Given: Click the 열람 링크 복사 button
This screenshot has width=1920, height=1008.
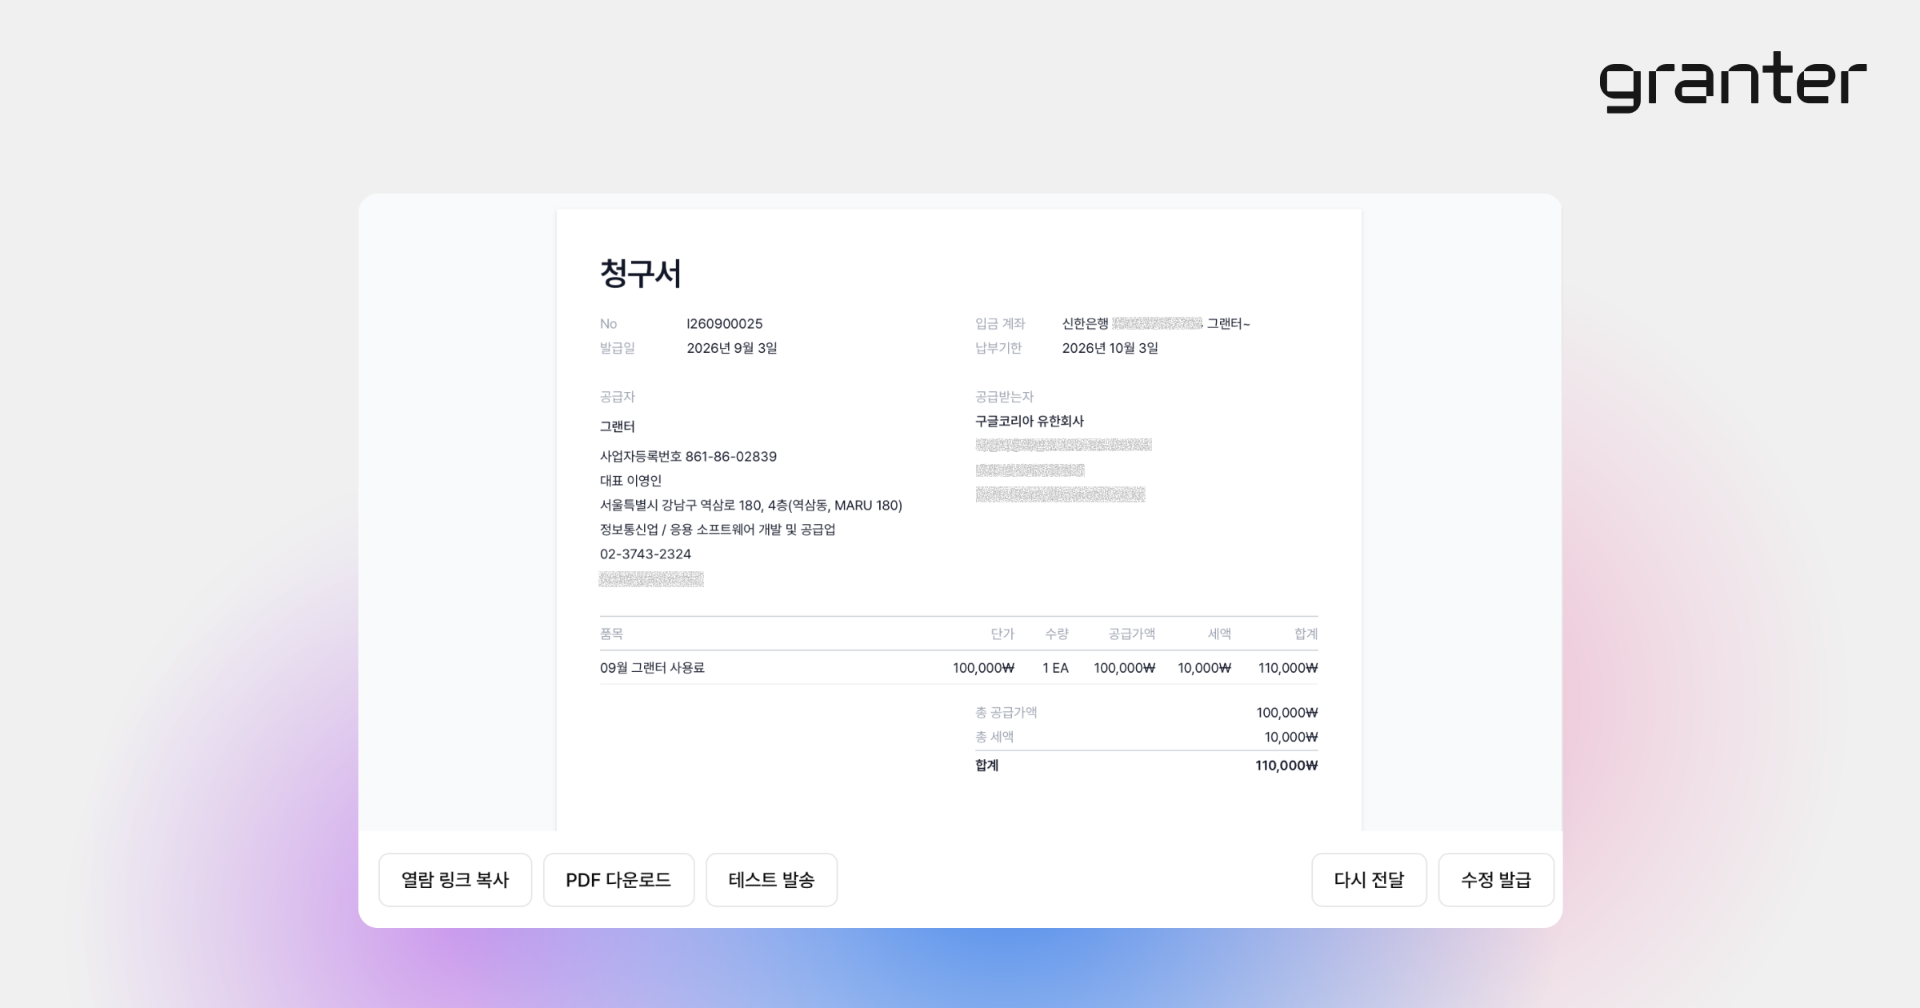Looking at the screenshot, I should pos(455,880).
